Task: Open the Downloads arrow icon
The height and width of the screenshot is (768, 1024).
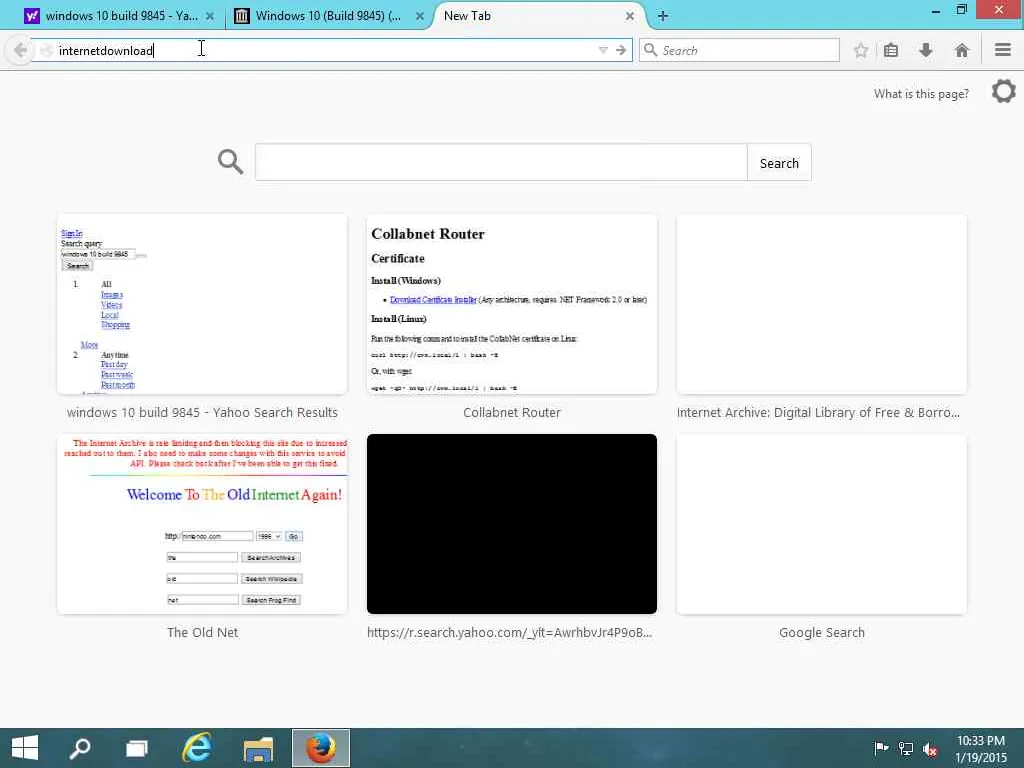Action: click(x=926, y=50)
